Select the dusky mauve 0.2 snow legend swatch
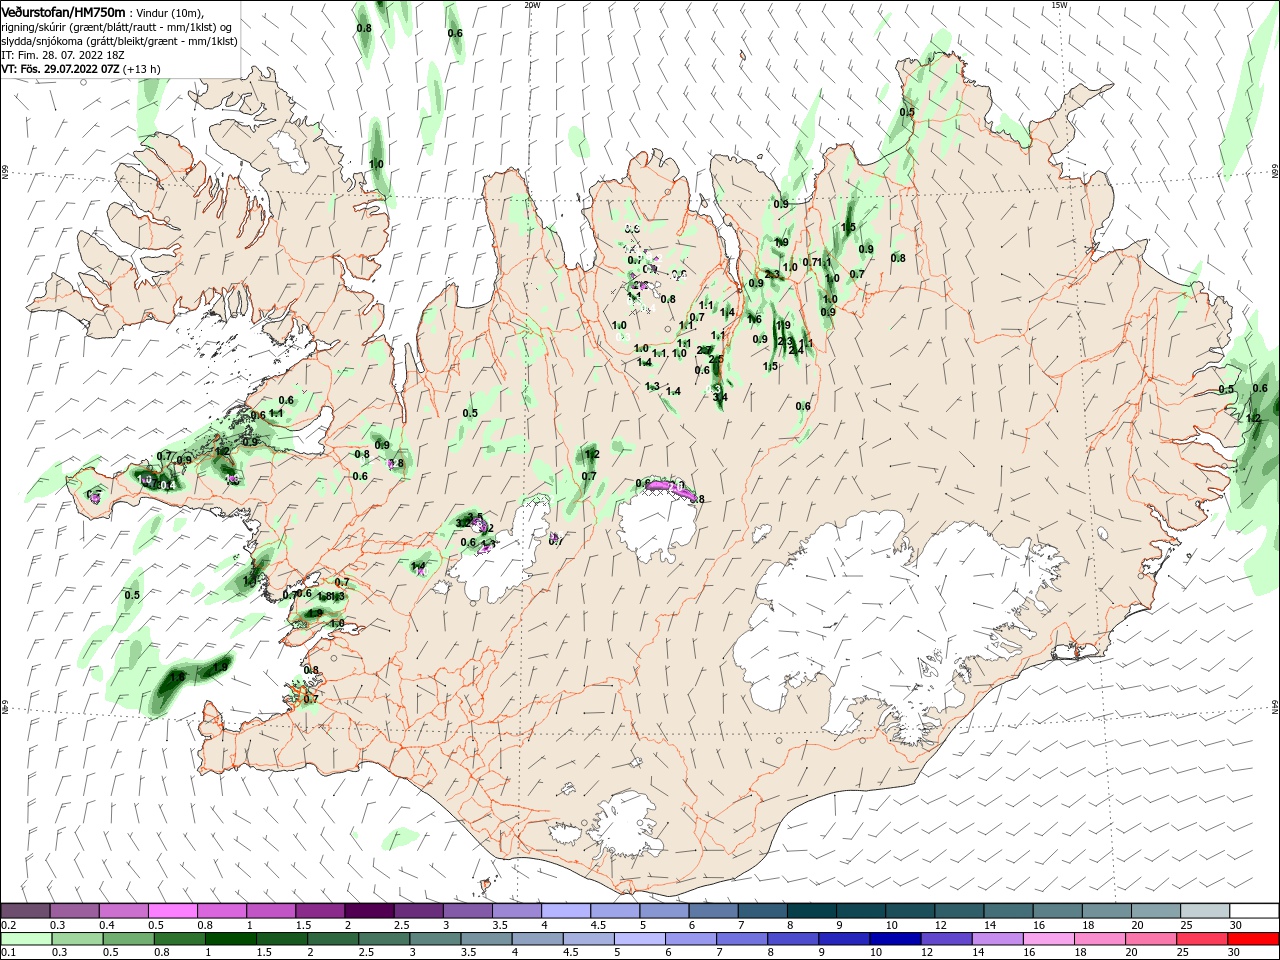The image size is (1280, 960). [25, 911]
